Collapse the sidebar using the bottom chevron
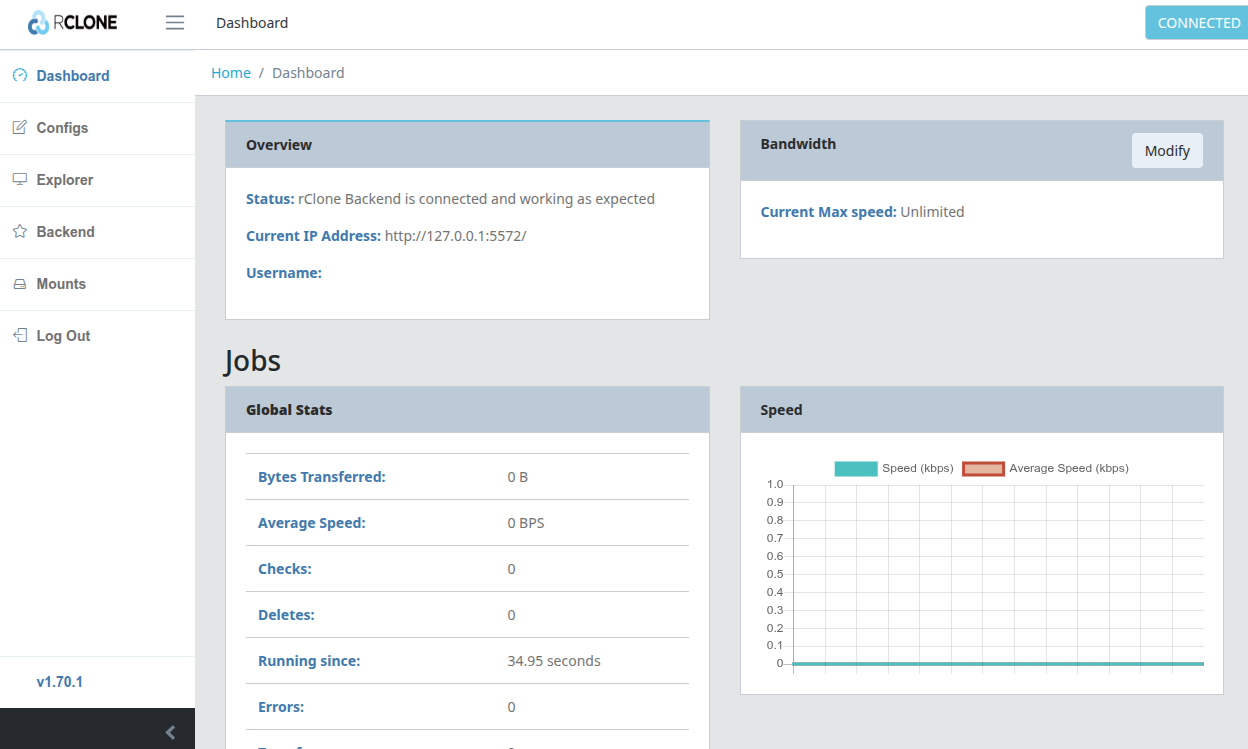1248x749 pixels. (x=169, y=731)
